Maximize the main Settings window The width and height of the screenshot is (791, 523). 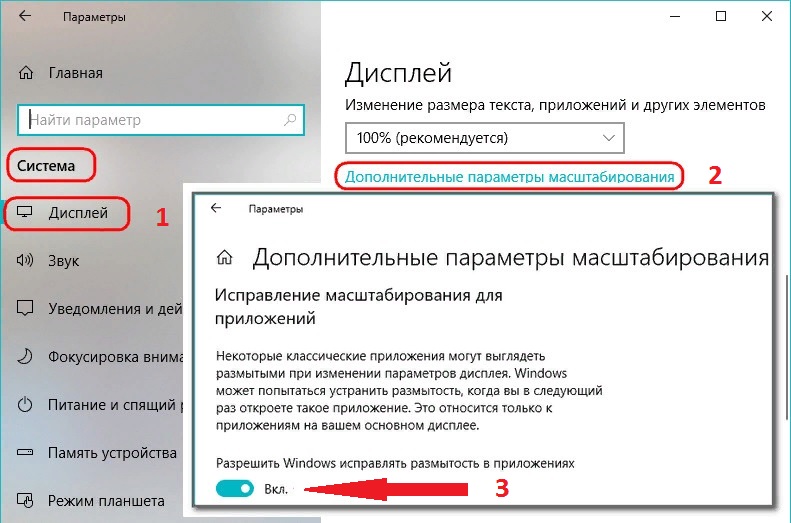point(721,16)
